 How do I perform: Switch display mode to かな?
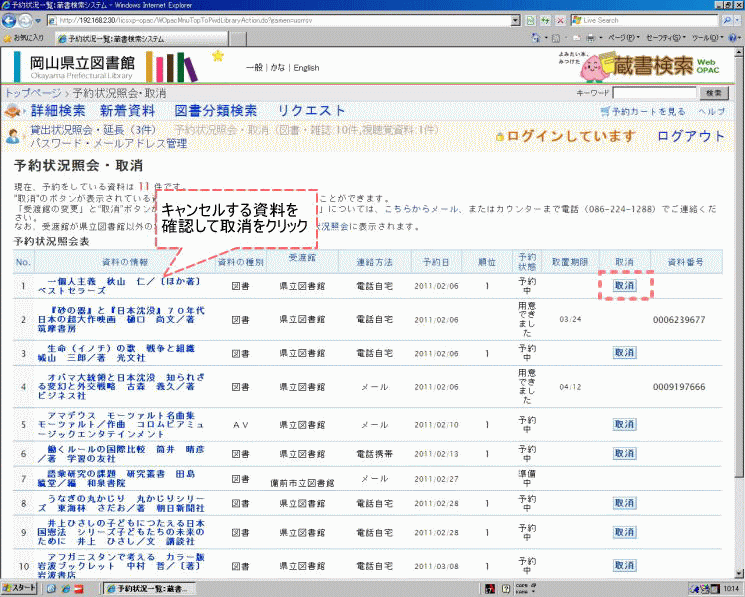coord(278,67)
